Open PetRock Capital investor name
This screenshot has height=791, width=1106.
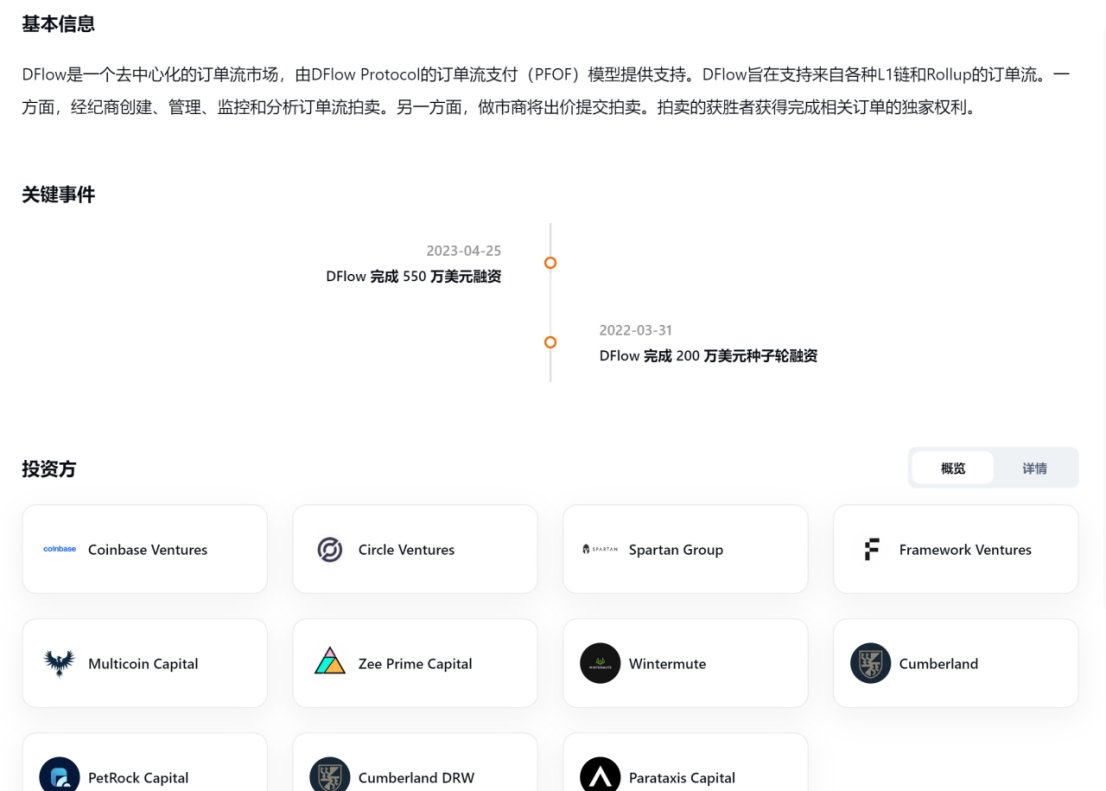point(138,778)
